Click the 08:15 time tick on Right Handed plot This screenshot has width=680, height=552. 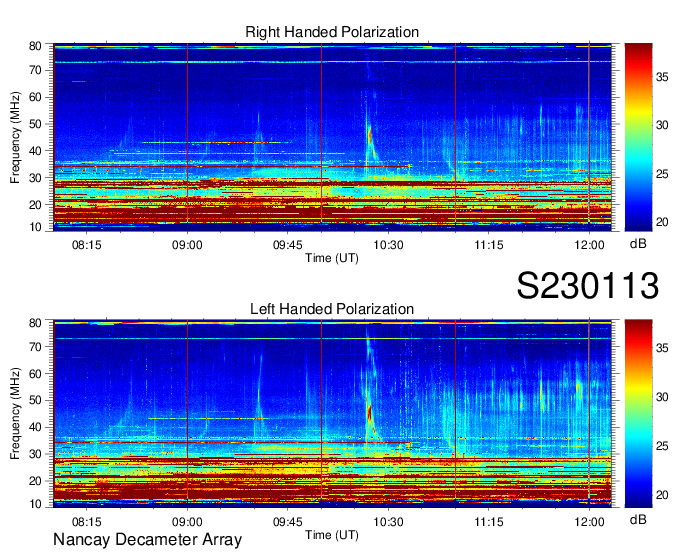tap(87, 245)
